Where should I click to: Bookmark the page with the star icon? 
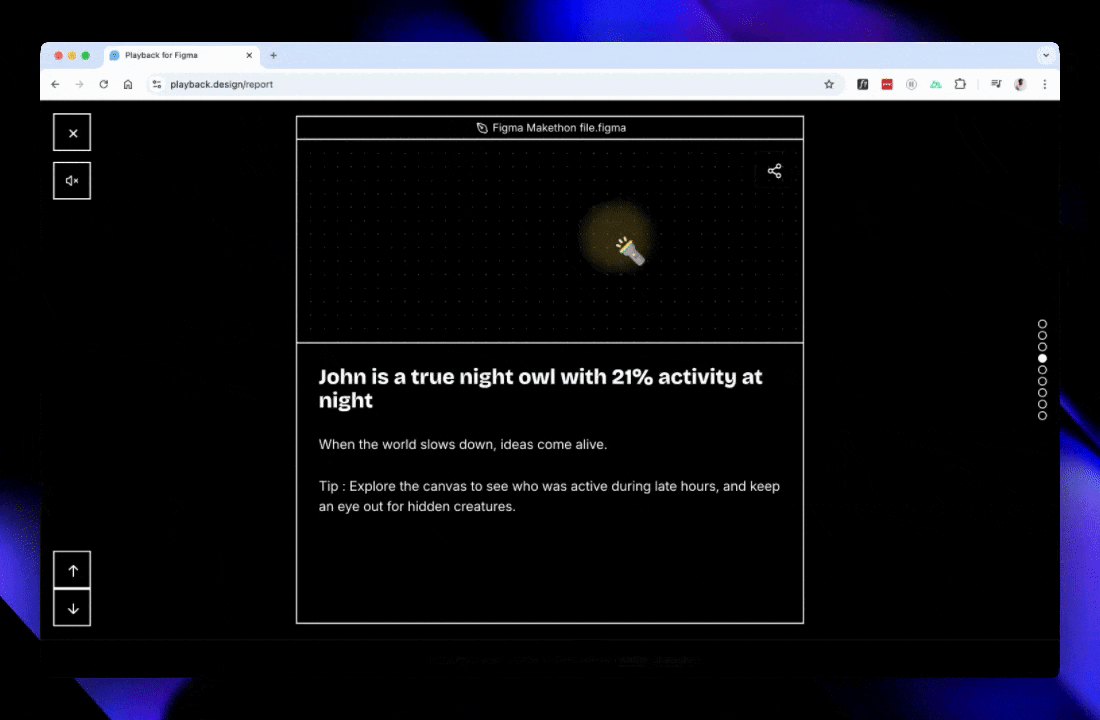(829, 84)
